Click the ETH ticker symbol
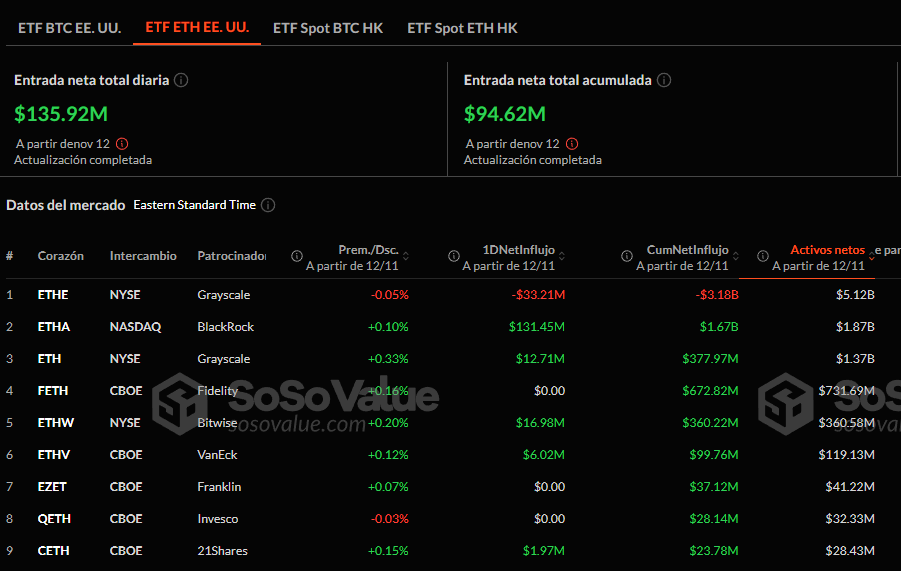The image size is (901, 571). coord(49,359)
